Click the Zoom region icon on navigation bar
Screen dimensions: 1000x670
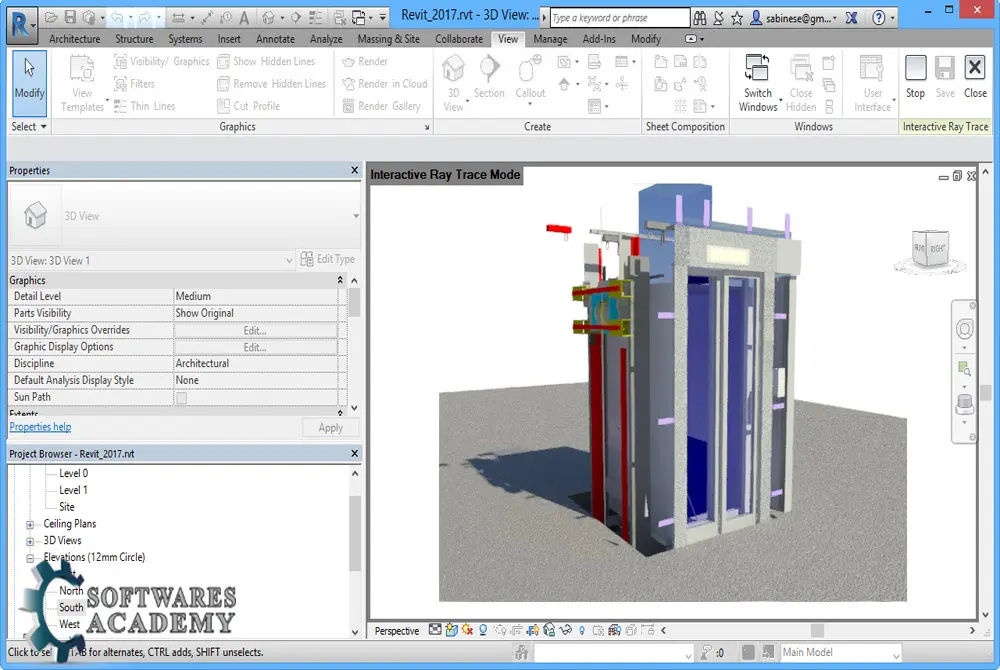965,368
